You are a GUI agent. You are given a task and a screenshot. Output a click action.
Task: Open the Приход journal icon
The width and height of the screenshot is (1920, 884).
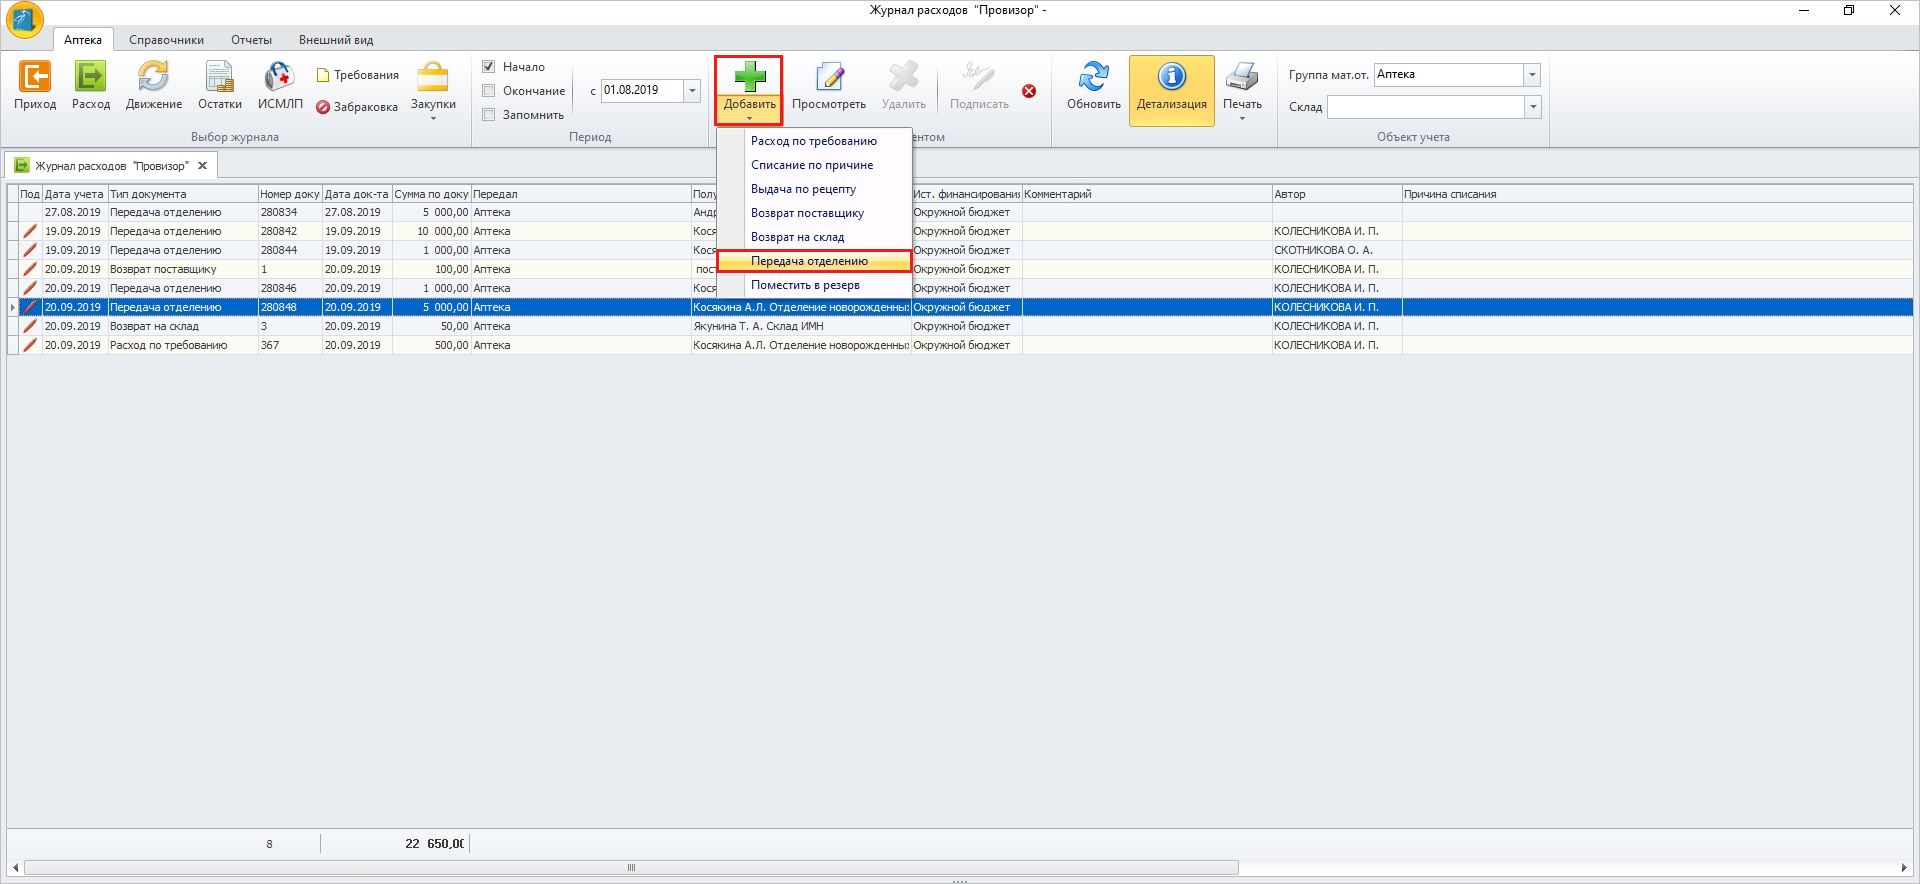(x=35, y=78)
